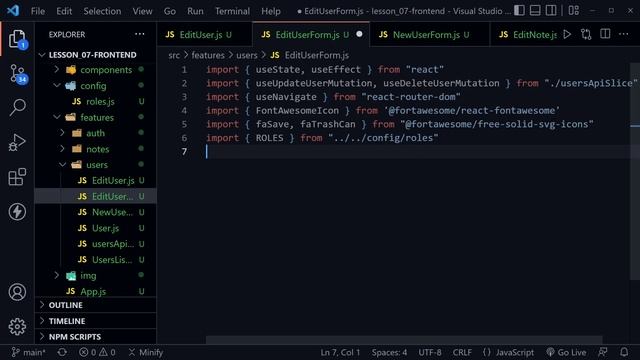
Task: Open the Go menu
Action: (x=170, y=11)
